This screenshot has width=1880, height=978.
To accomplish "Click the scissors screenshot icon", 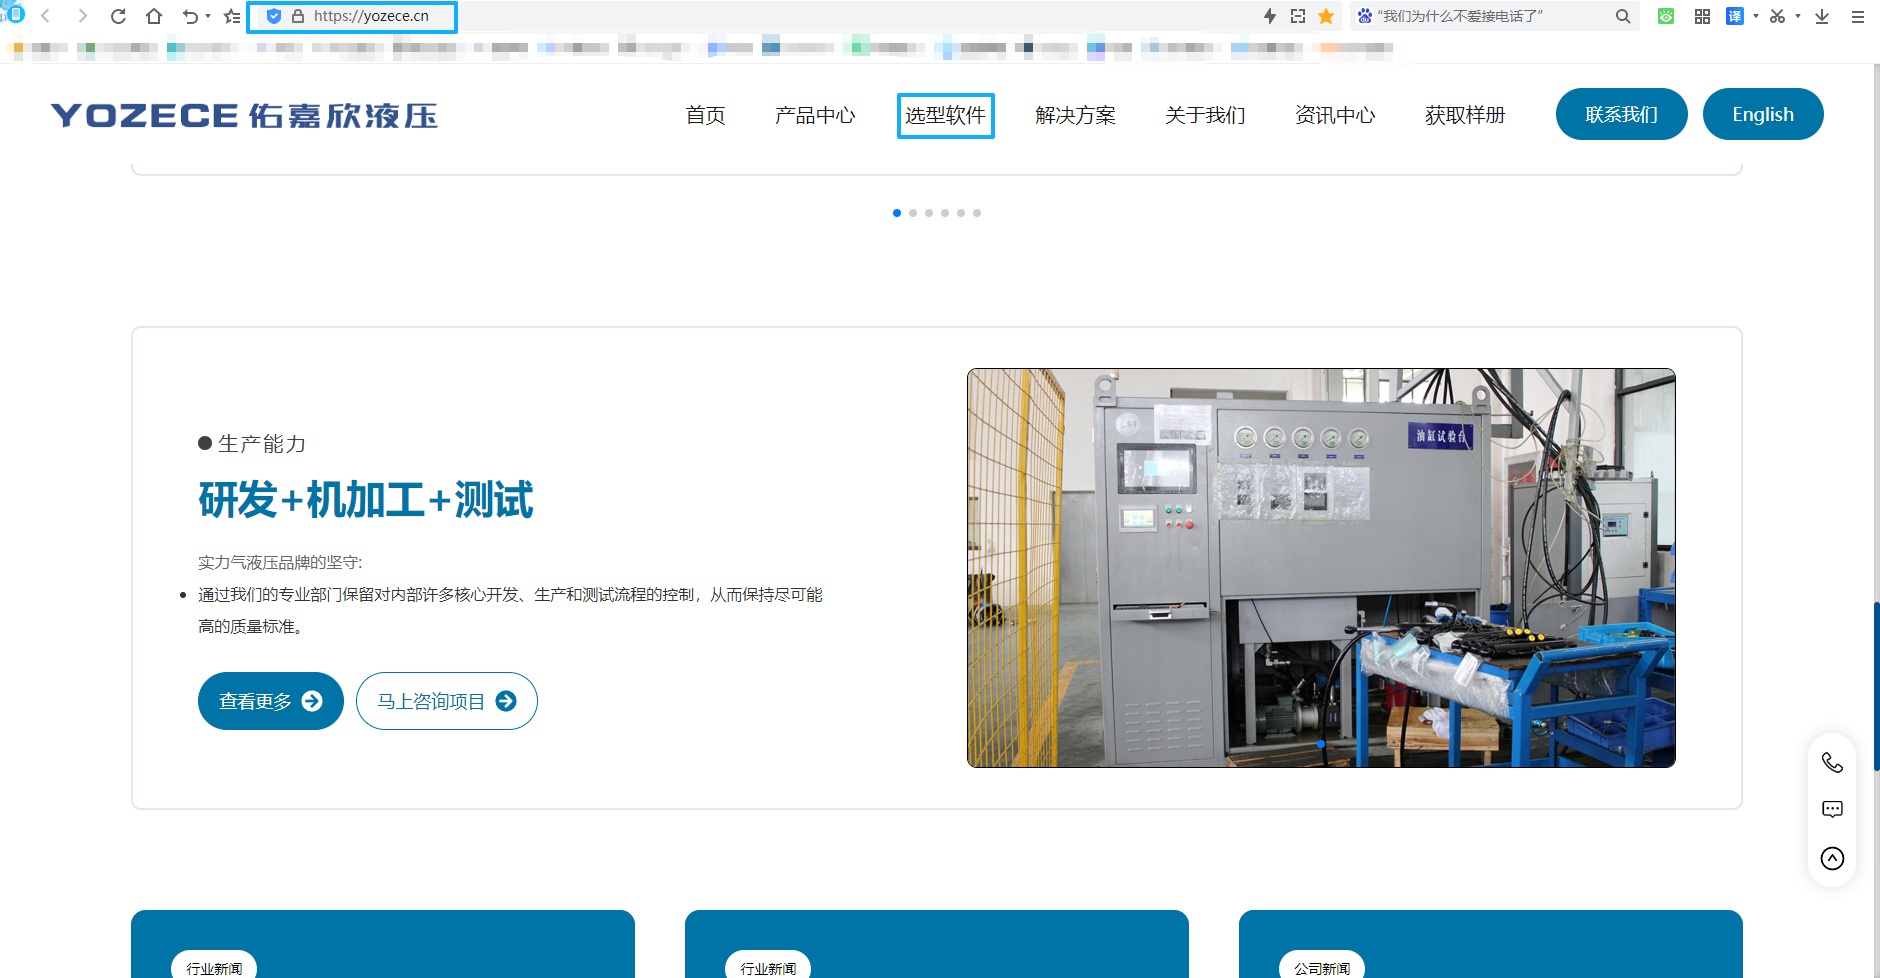I will 1777,16.
